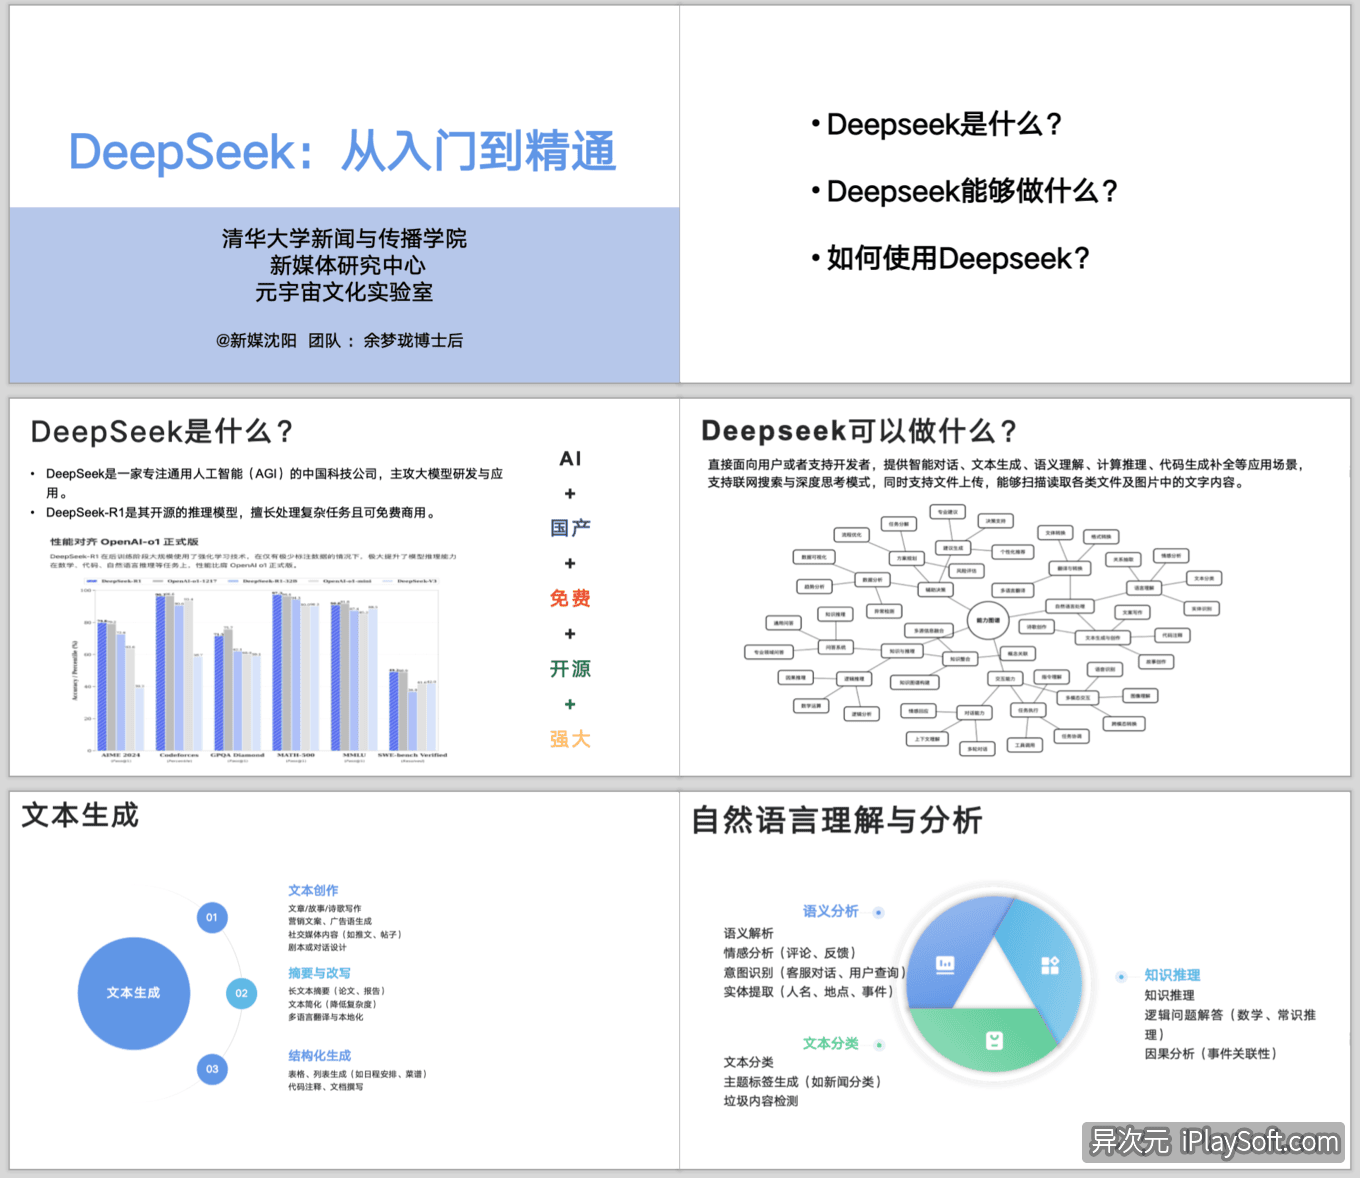Screen dimensions: 1360x1178
Task: Click the numbered circle 01
Action: [211, 916]
